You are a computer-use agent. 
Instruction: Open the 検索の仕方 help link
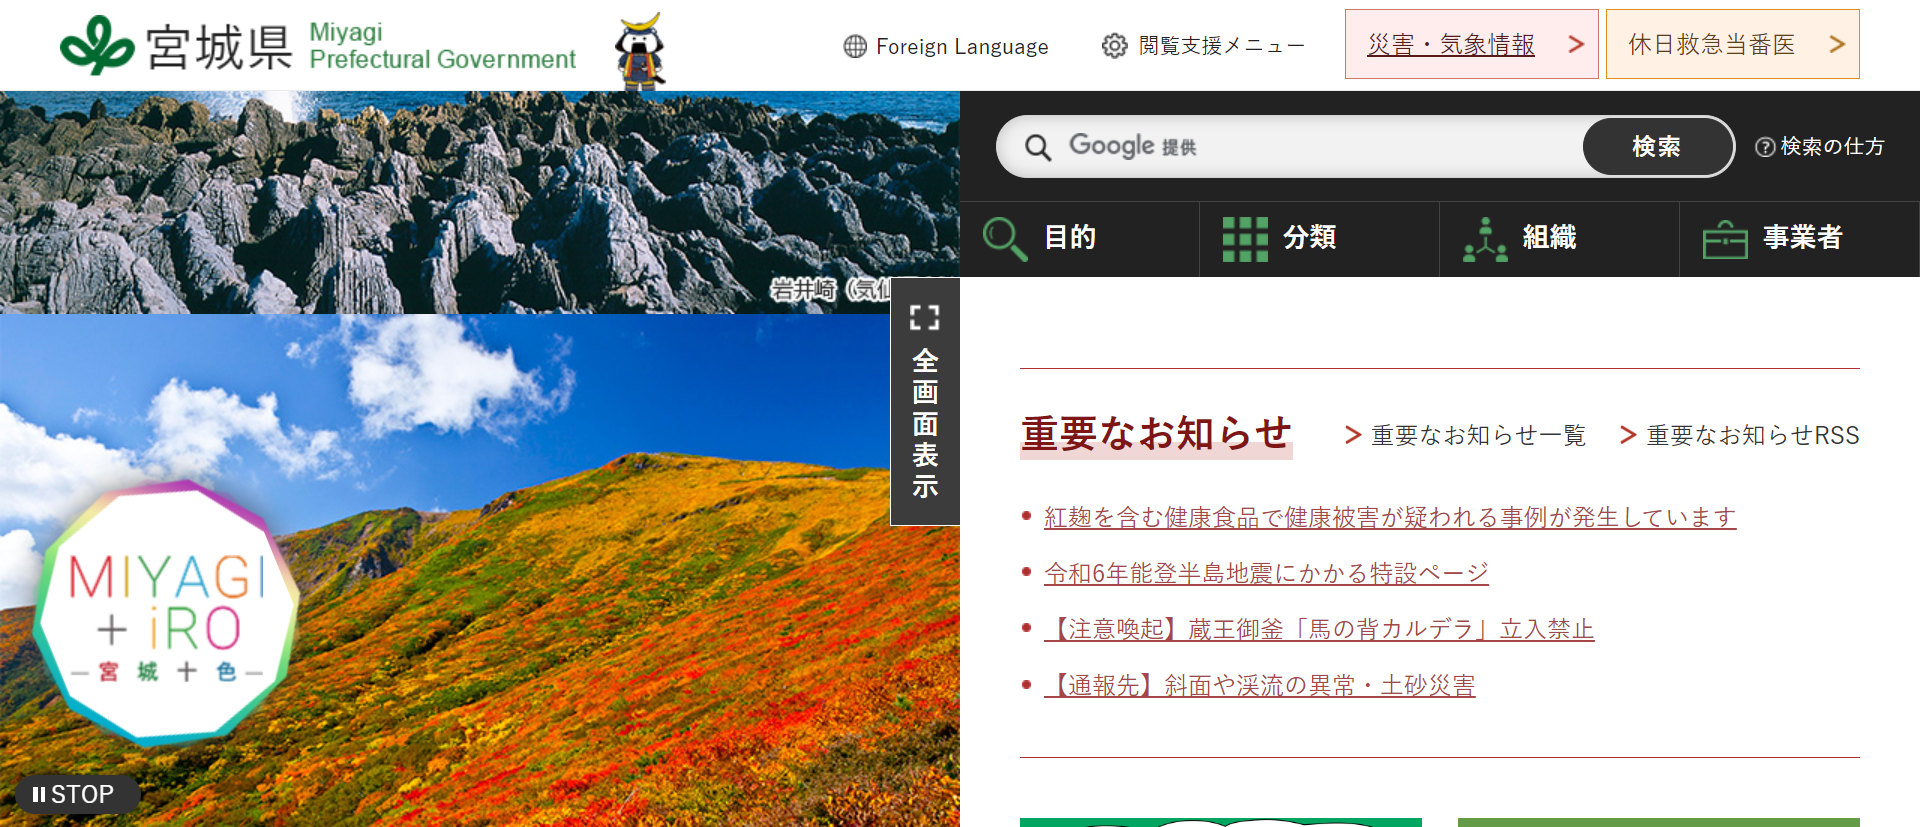coord(1820,147)
